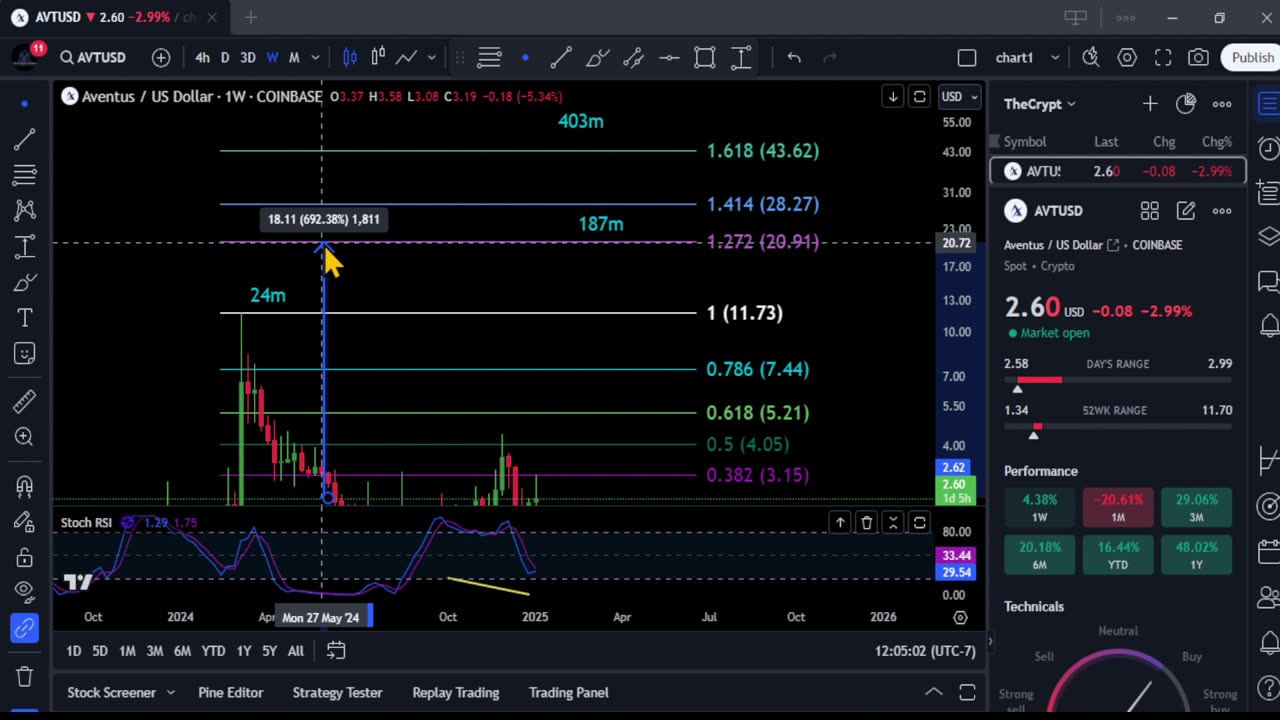Select the trend line tool in top toolbar
The image size is (1280, 720).
pyautogui.click(x=561, y=57)
